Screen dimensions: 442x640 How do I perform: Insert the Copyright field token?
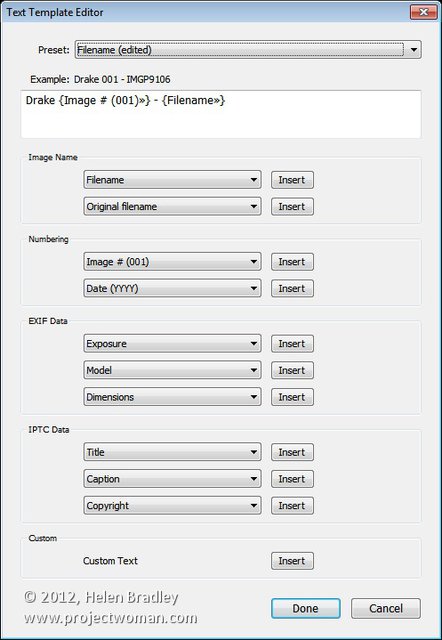click(x=292, y=506)
